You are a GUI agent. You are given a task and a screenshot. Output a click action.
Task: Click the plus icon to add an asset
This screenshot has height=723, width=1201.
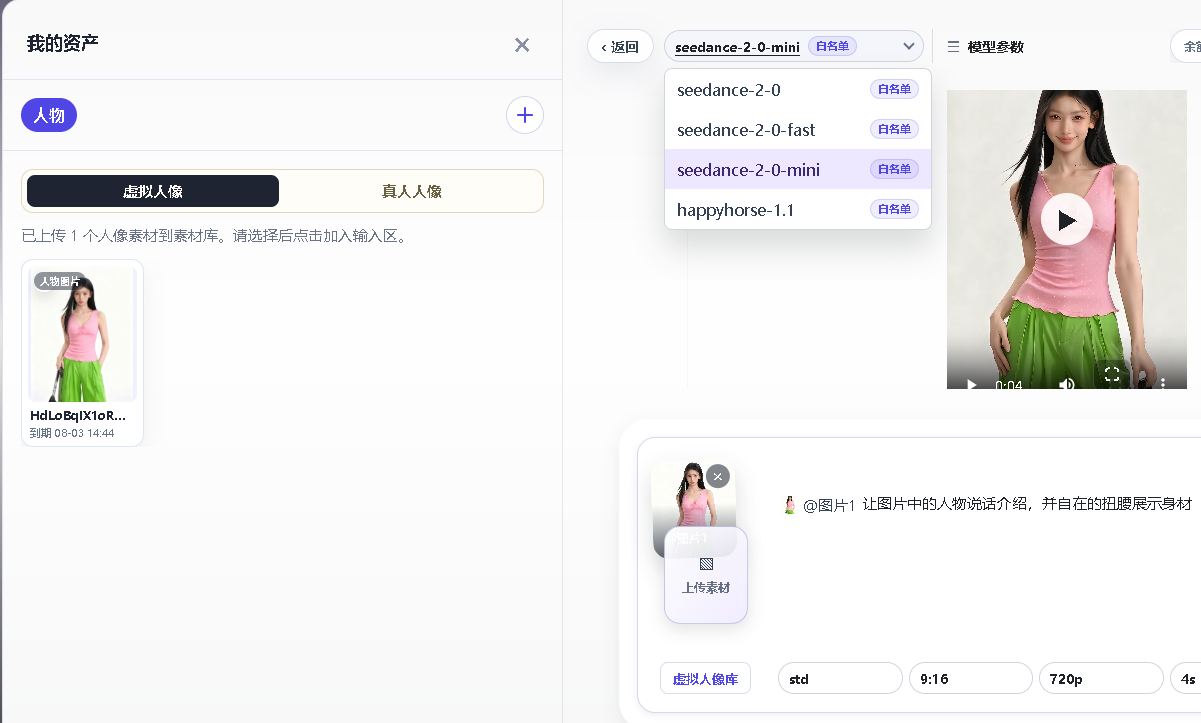tap(525, 115)
